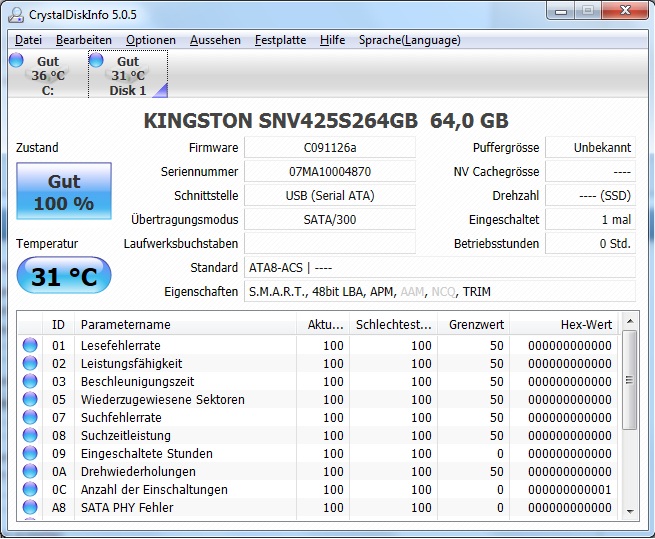655x539 pixels.
Task: Select the Suchzeitleistung parameter name
Action: (x=126, y=435)
